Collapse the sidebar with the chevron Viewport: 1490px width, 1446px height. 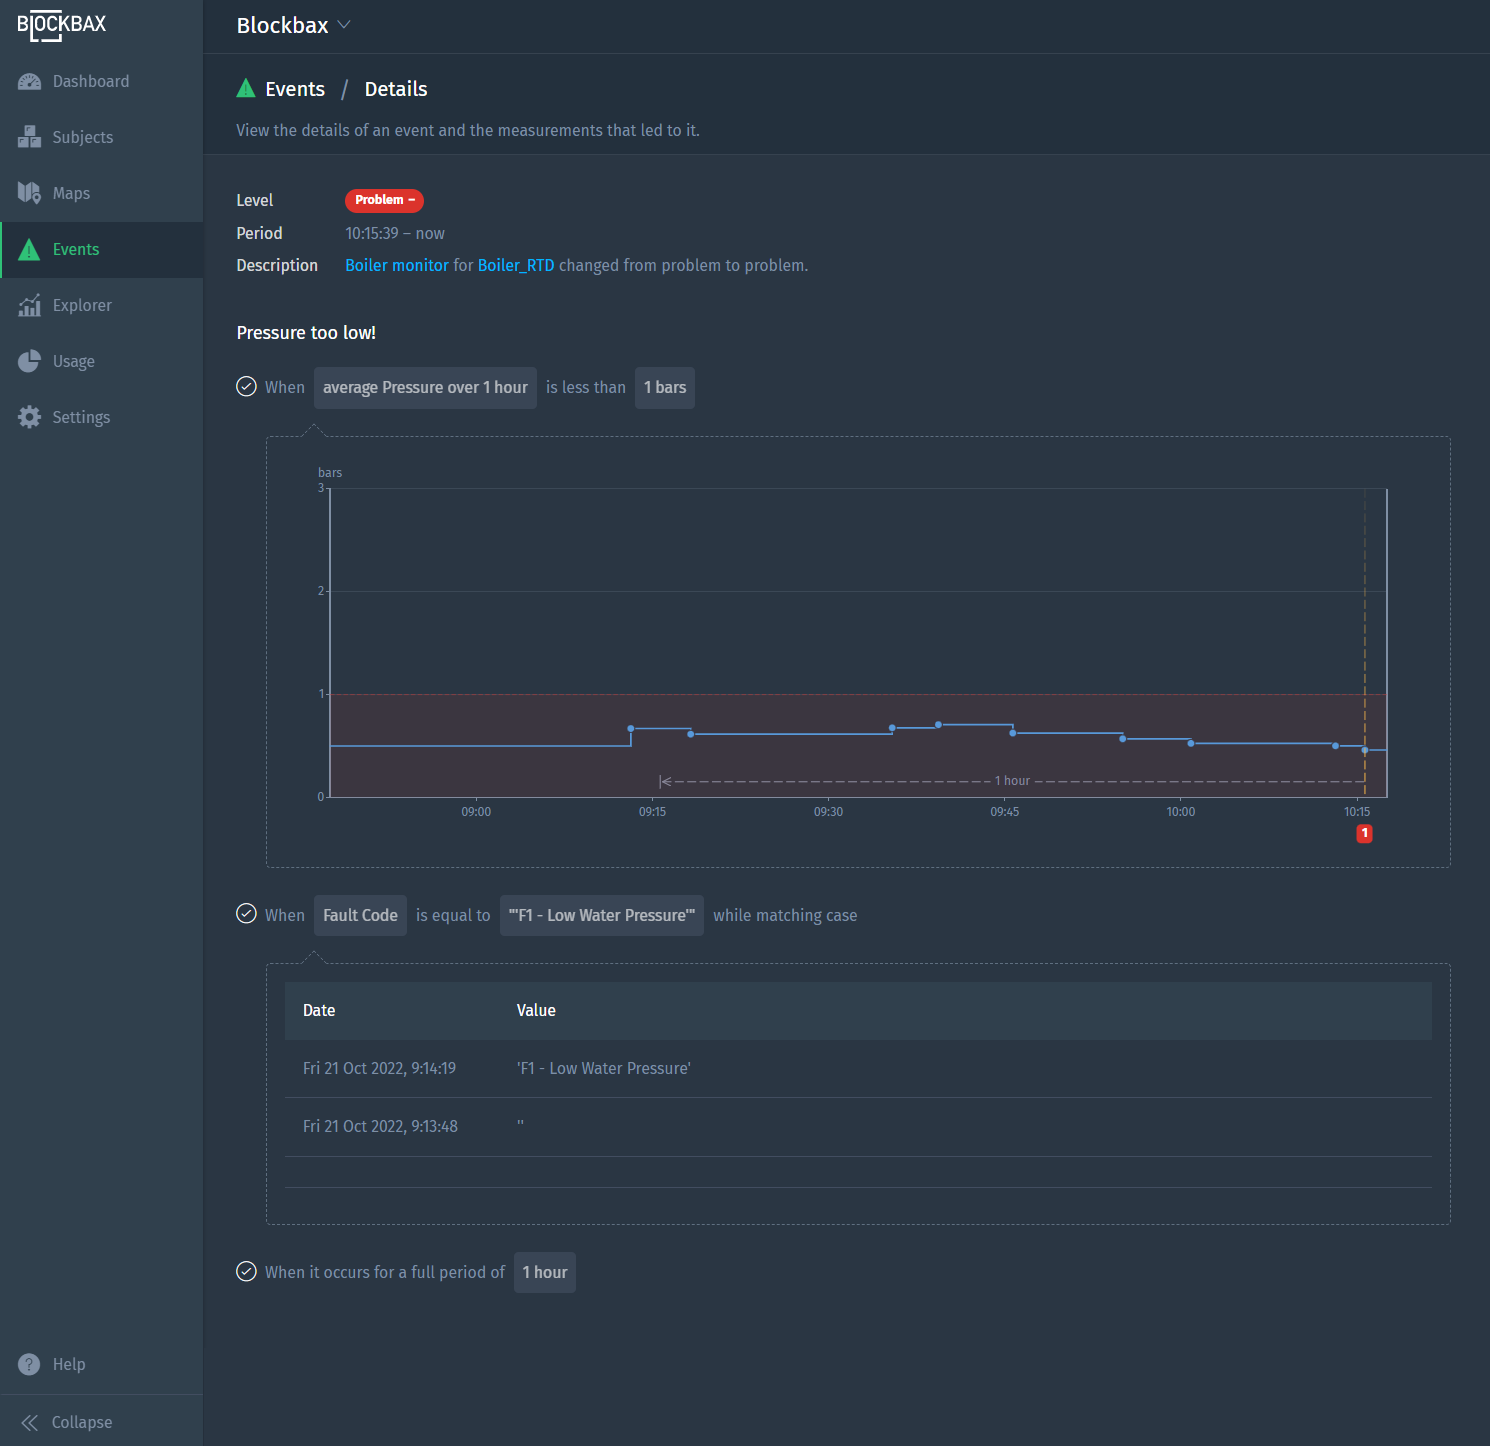pos(30,1423)
